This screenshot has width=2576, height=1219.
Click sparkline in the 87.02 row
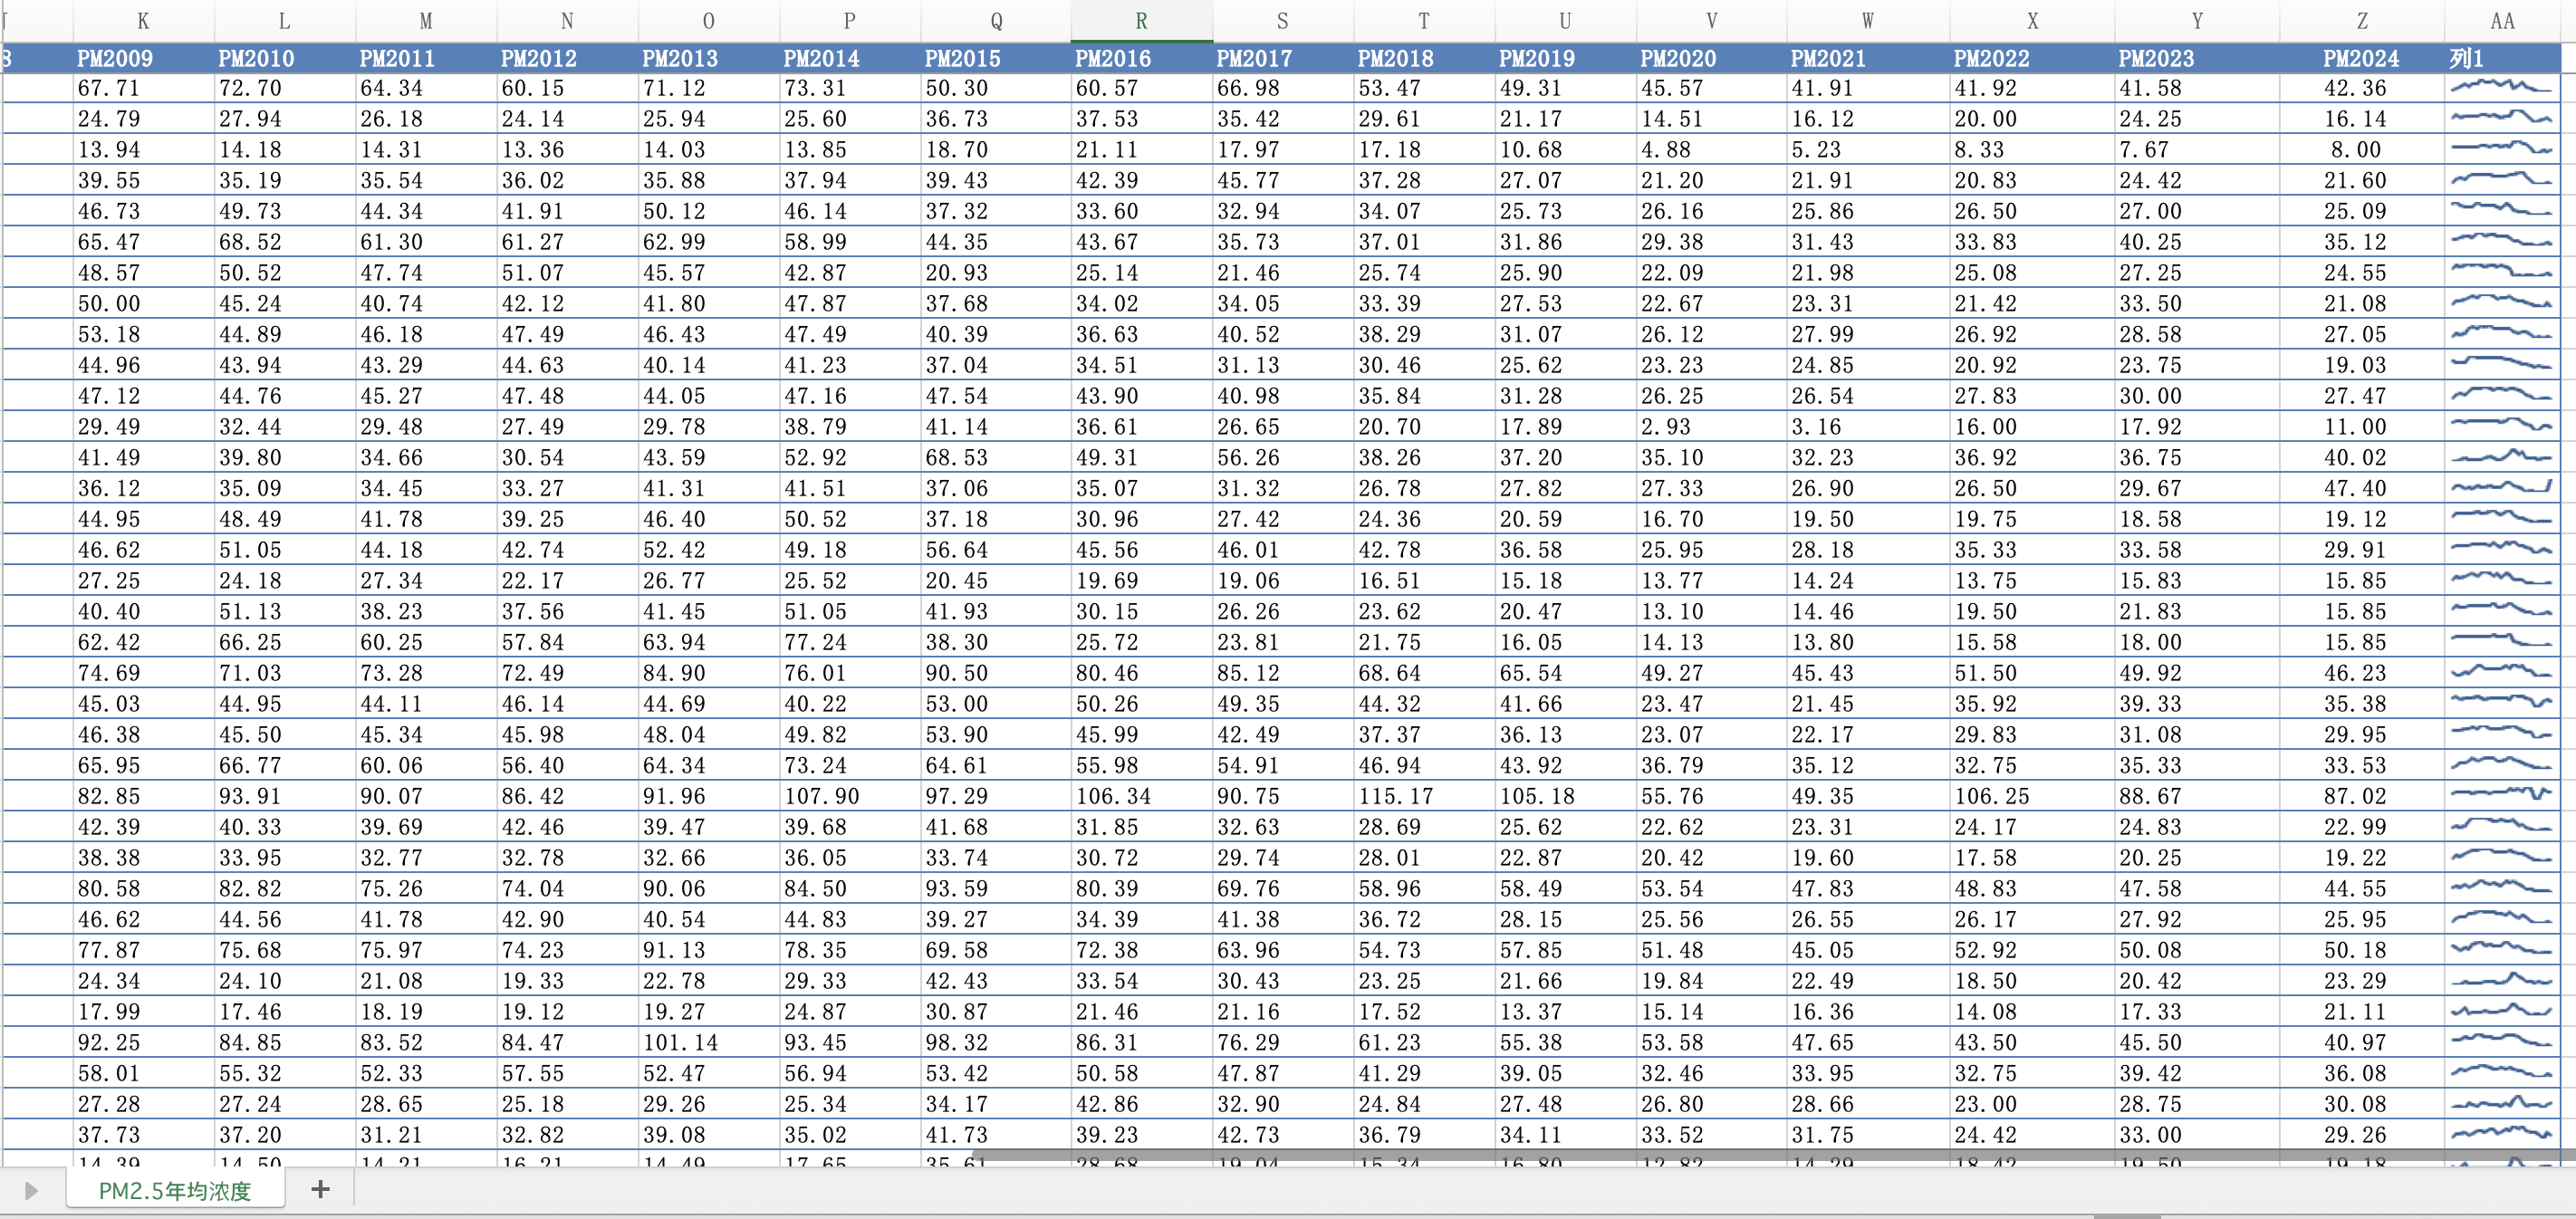coord(2500,796)
